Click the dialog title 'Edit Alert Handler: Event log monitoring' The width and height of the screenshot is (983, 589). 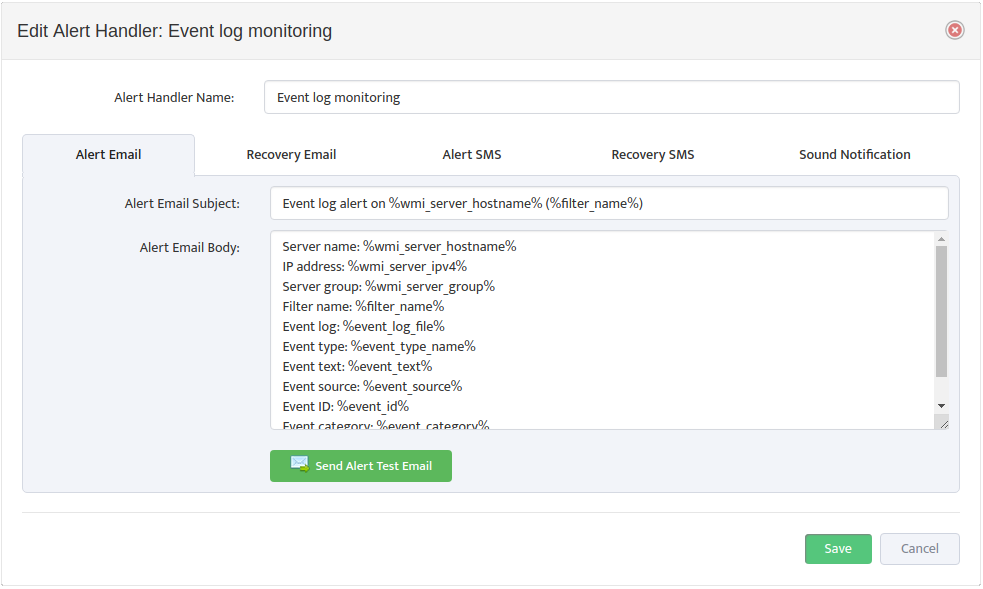174,31
